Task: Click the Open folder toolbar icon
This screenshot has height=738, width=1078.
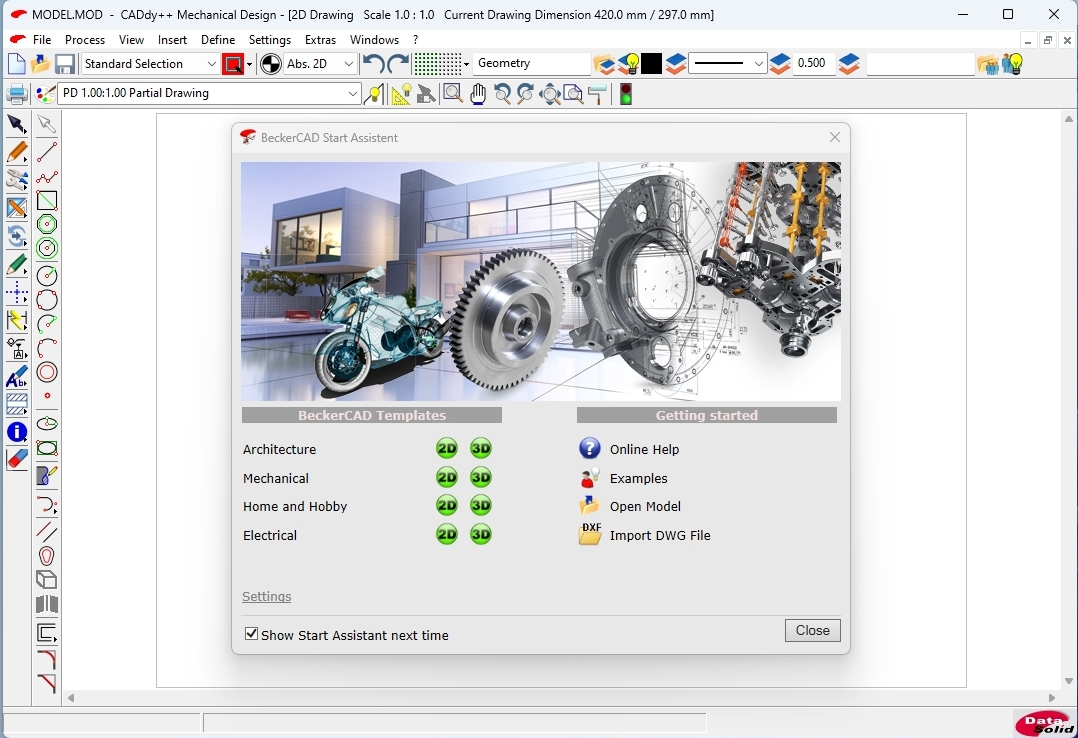Action: point(40,64)
